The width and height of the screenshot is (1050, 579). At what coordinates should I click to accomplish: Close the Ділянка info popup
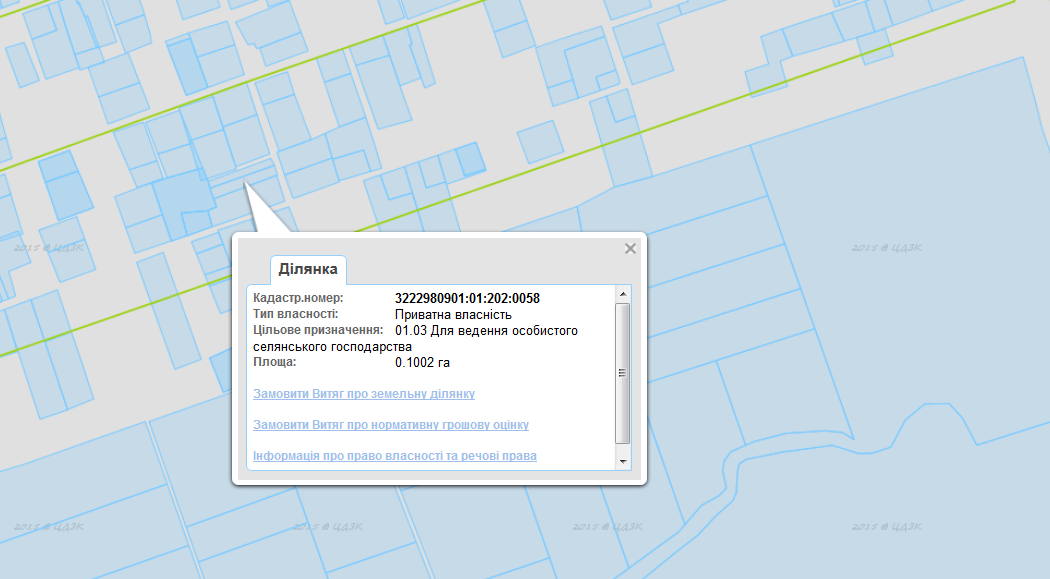(x=630, y=248)
